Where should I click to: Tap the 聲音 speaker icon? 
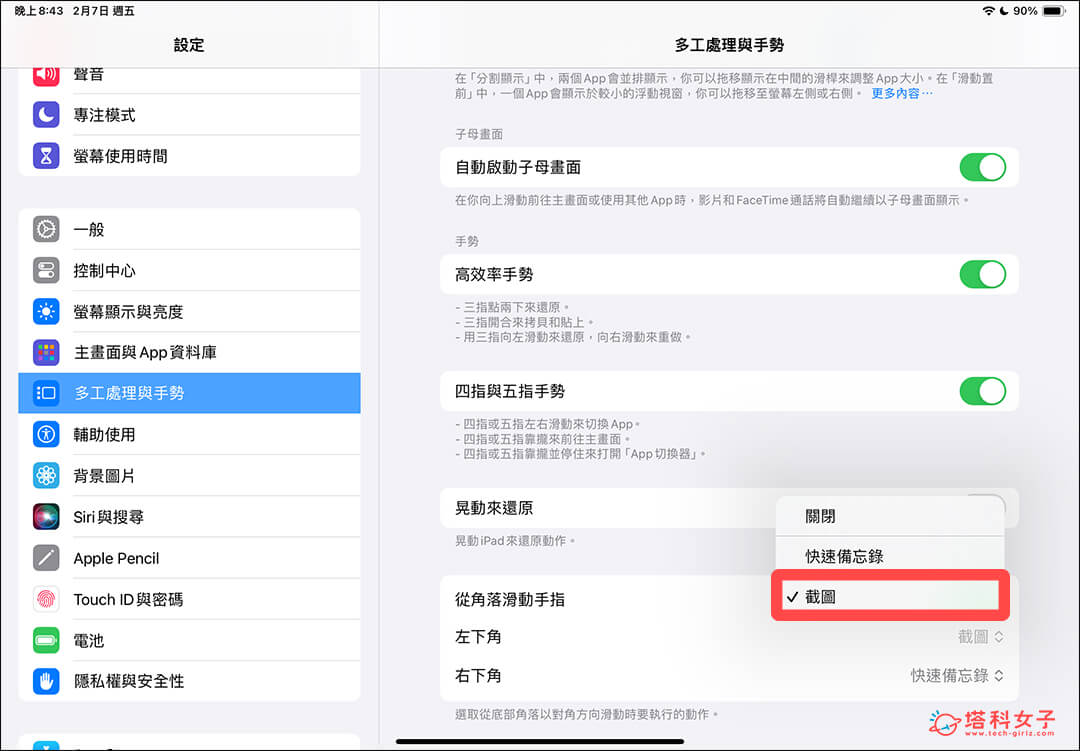tap(46, 75)
